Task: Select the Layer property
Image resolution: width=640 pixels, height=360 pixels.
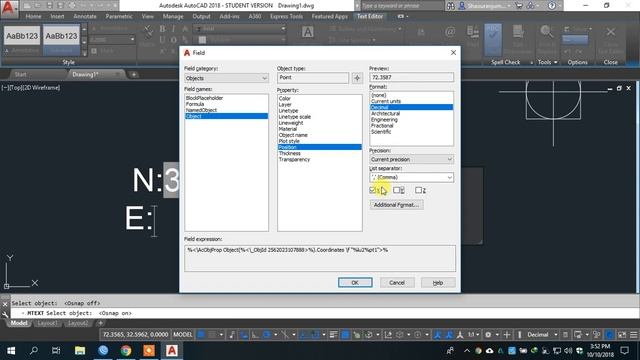Action: 285,104
